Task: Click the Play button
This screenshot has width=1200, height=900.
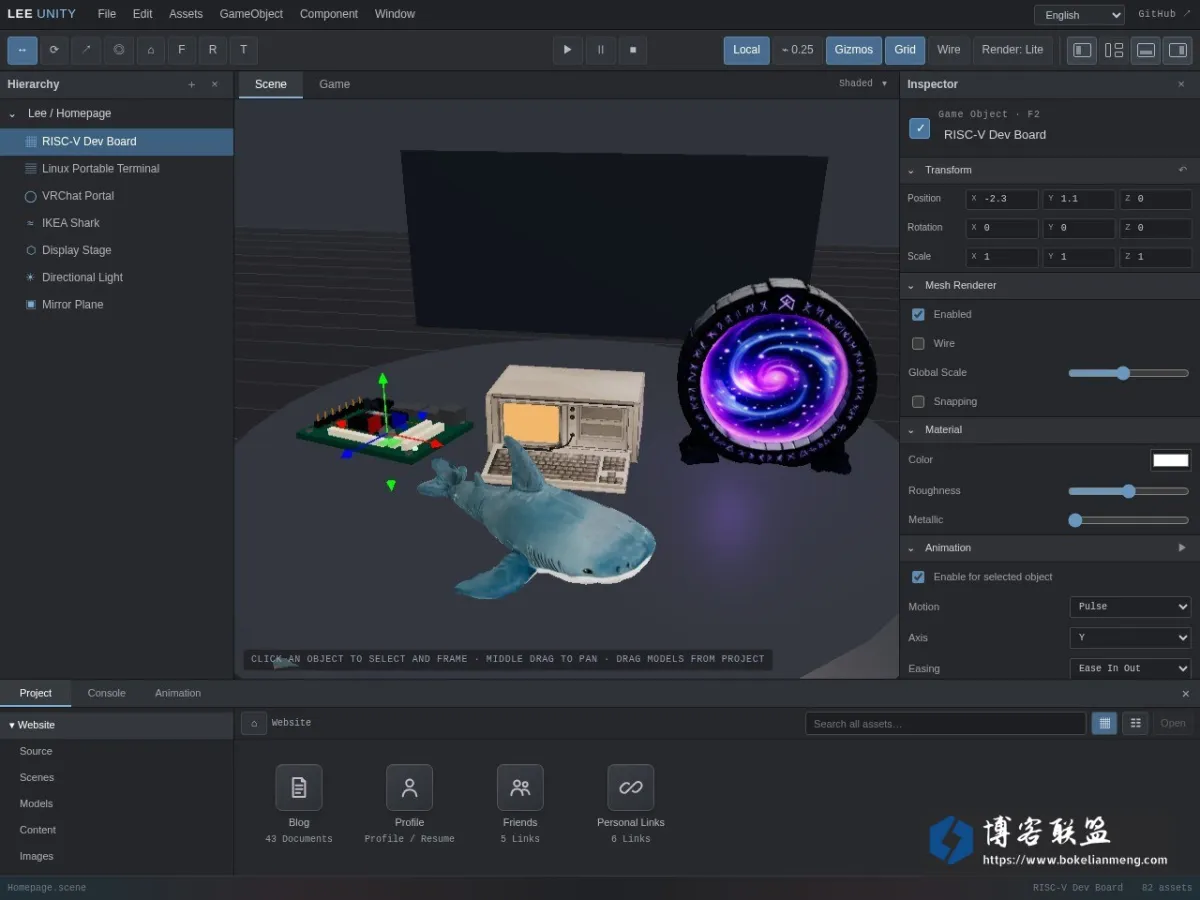Action: (567, 50)
